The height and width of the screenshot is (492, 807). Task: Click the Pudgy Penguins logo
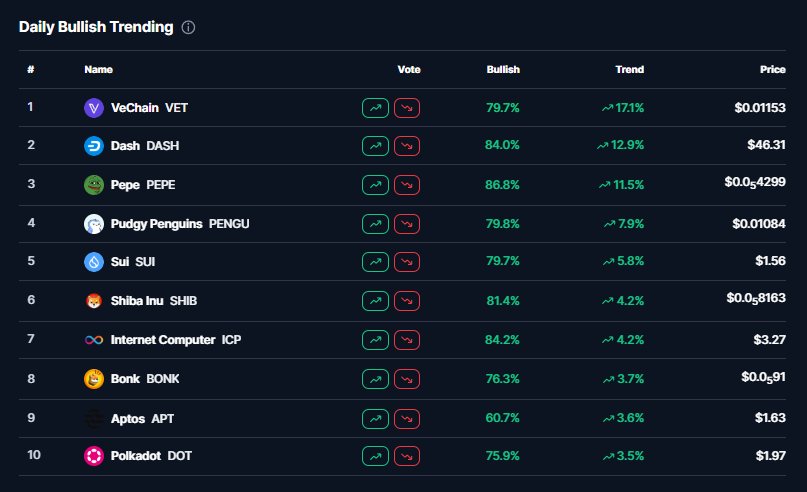[x=93, y=224]
